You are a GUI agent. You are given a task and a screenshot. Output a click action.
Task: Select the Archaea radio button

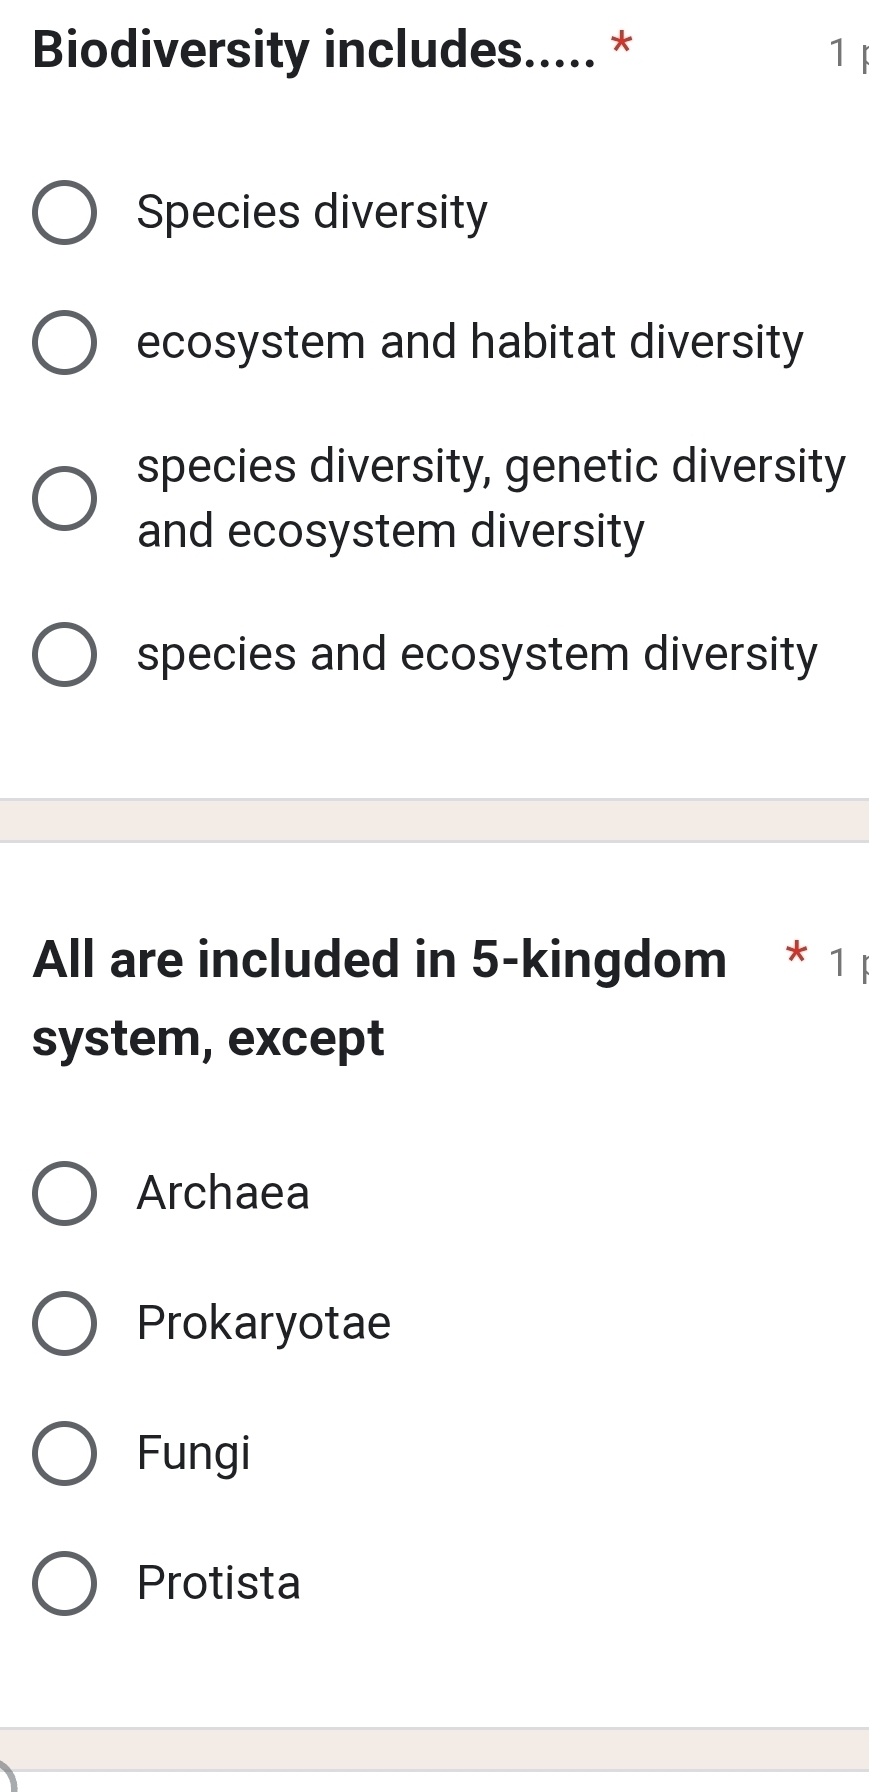[x=65, y=1193]
